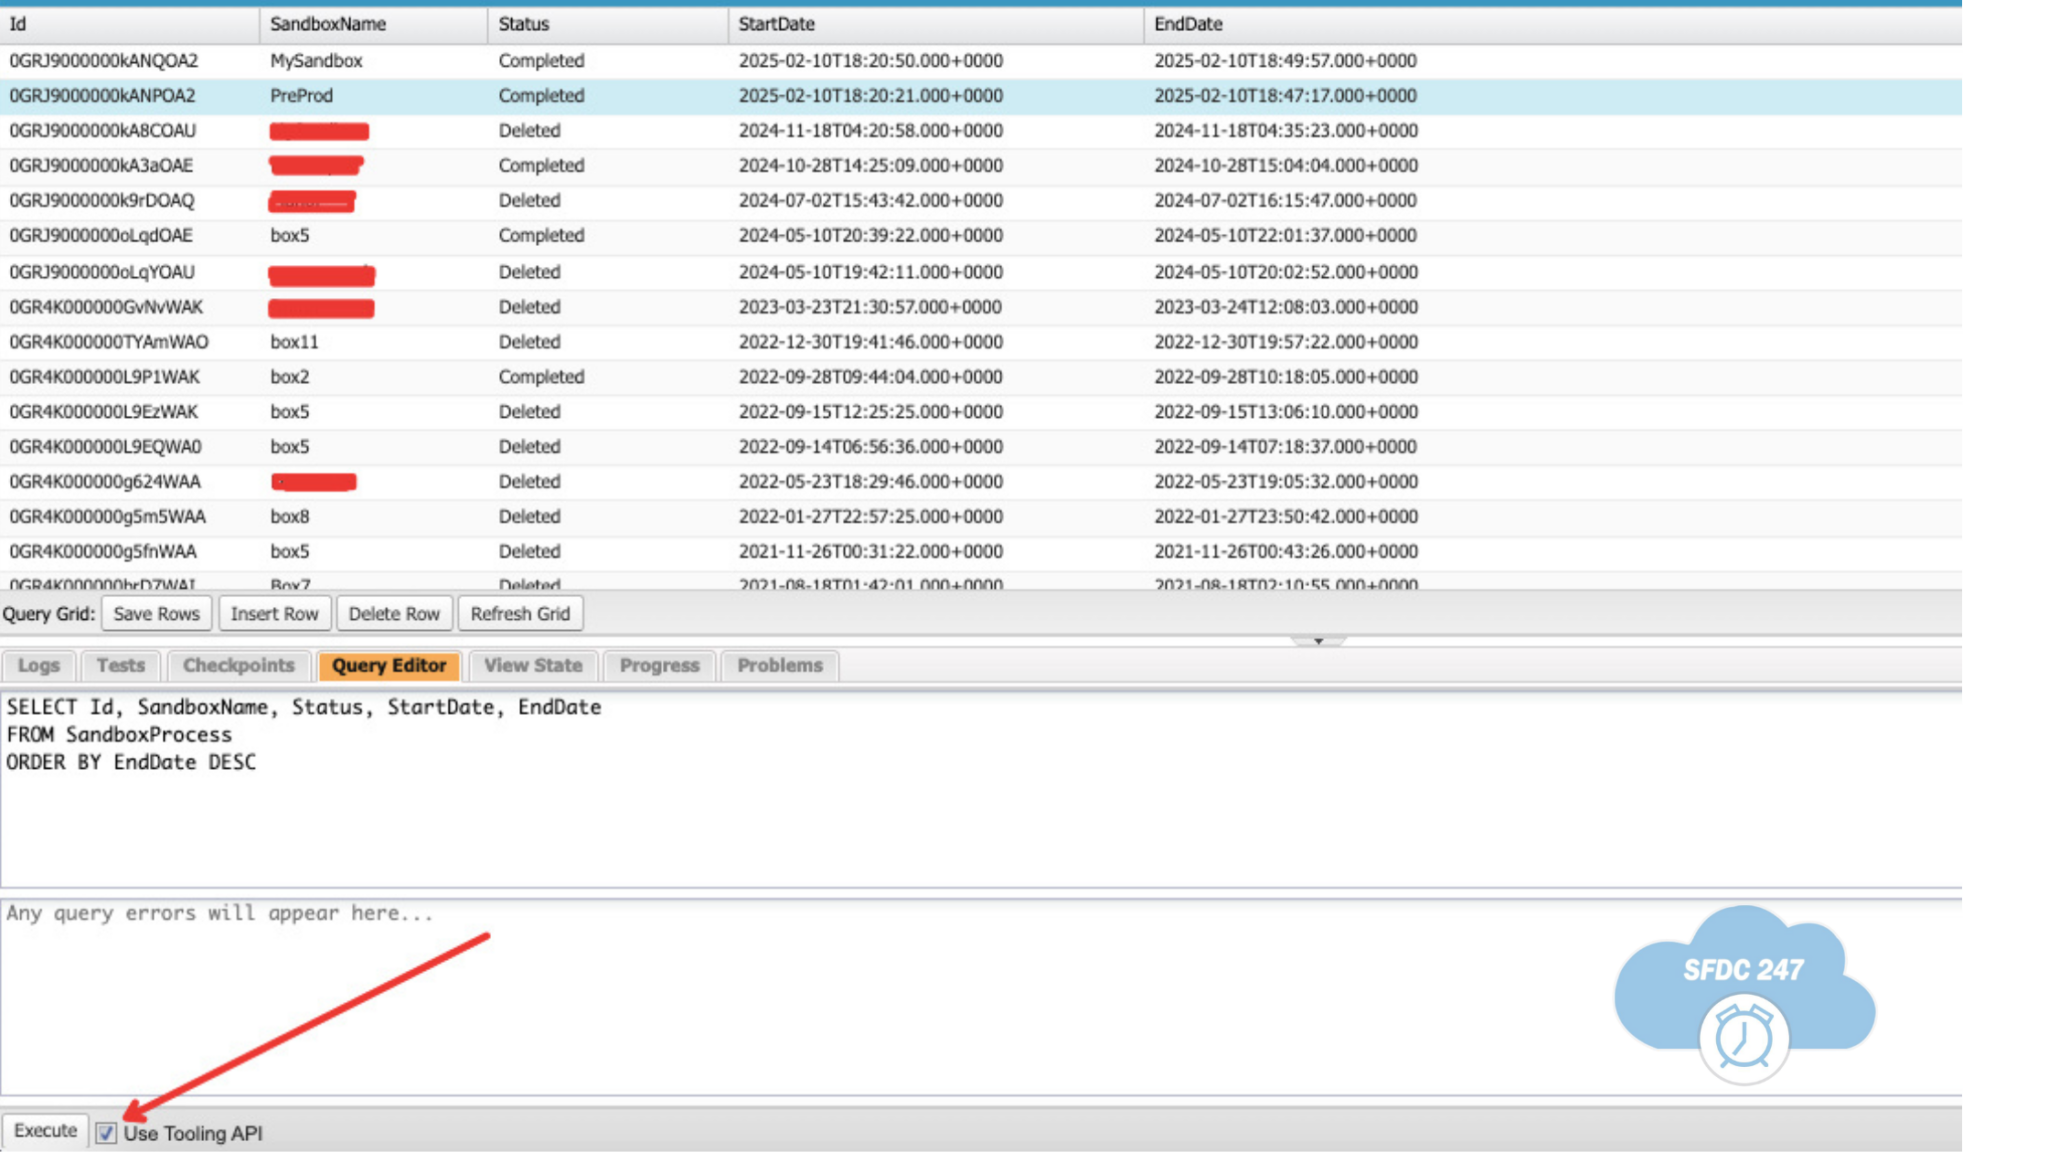Execute the SOQL query
The image size is (2048, 1152).
44,1130
